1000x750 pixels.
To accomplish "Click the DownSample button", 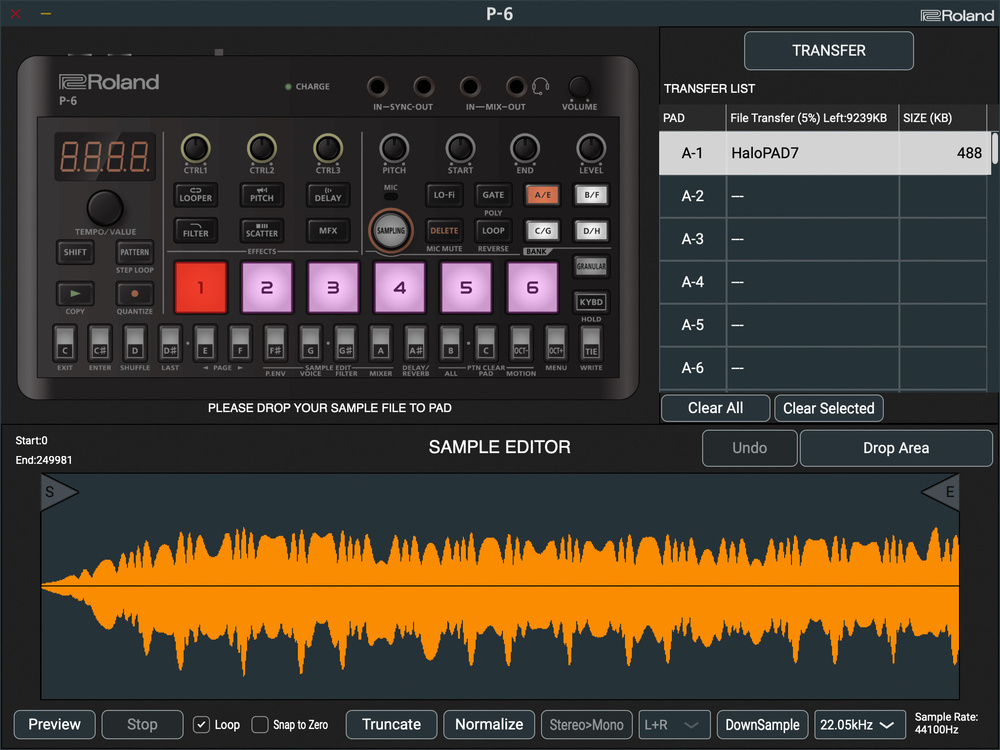I will (x=762, y=724).
